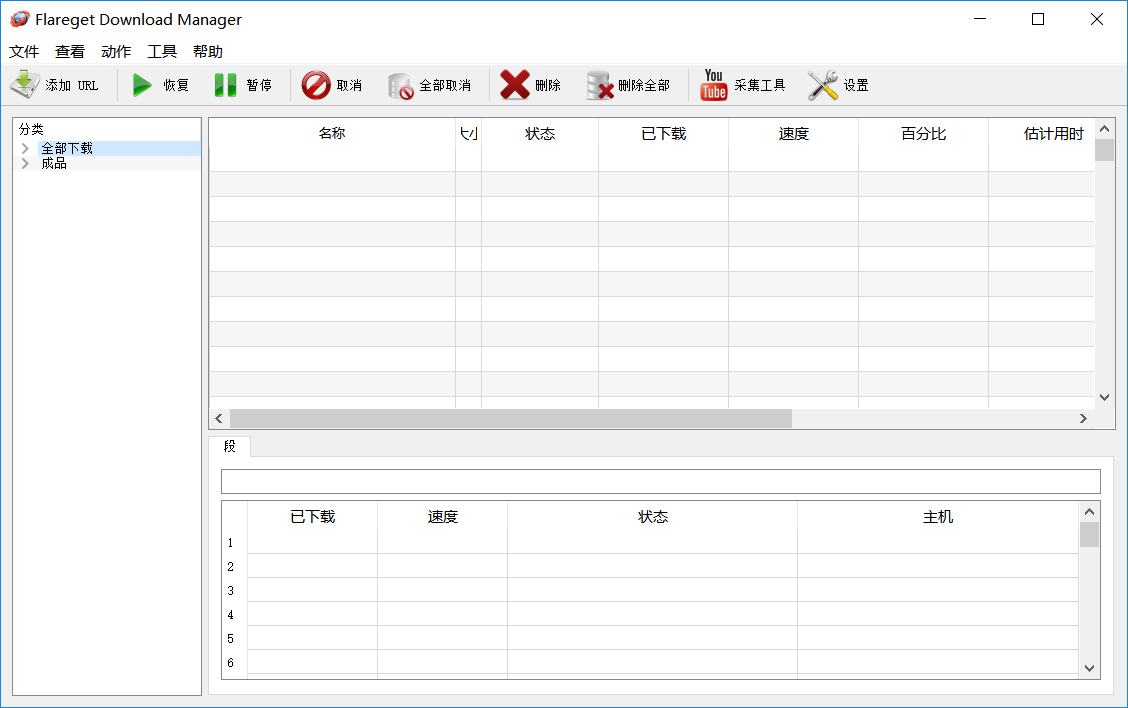Screen dimensions: 1128x708
Task: Click the 已下载 header in segments table
Action: tap(312, 517)
